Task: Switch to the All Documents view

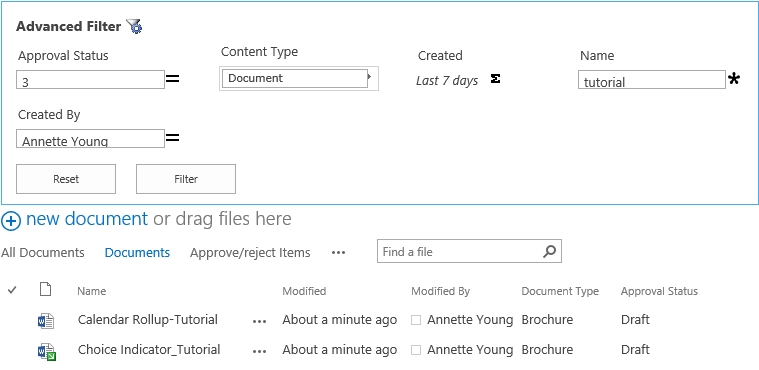Action: 43,252
